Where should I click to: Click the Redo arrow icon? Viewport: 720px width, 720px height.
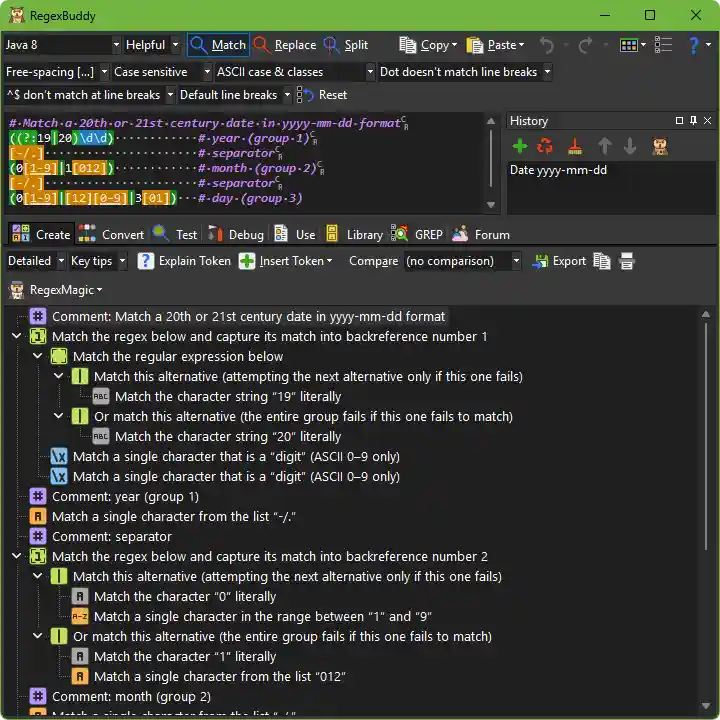(x=585, y=45)
